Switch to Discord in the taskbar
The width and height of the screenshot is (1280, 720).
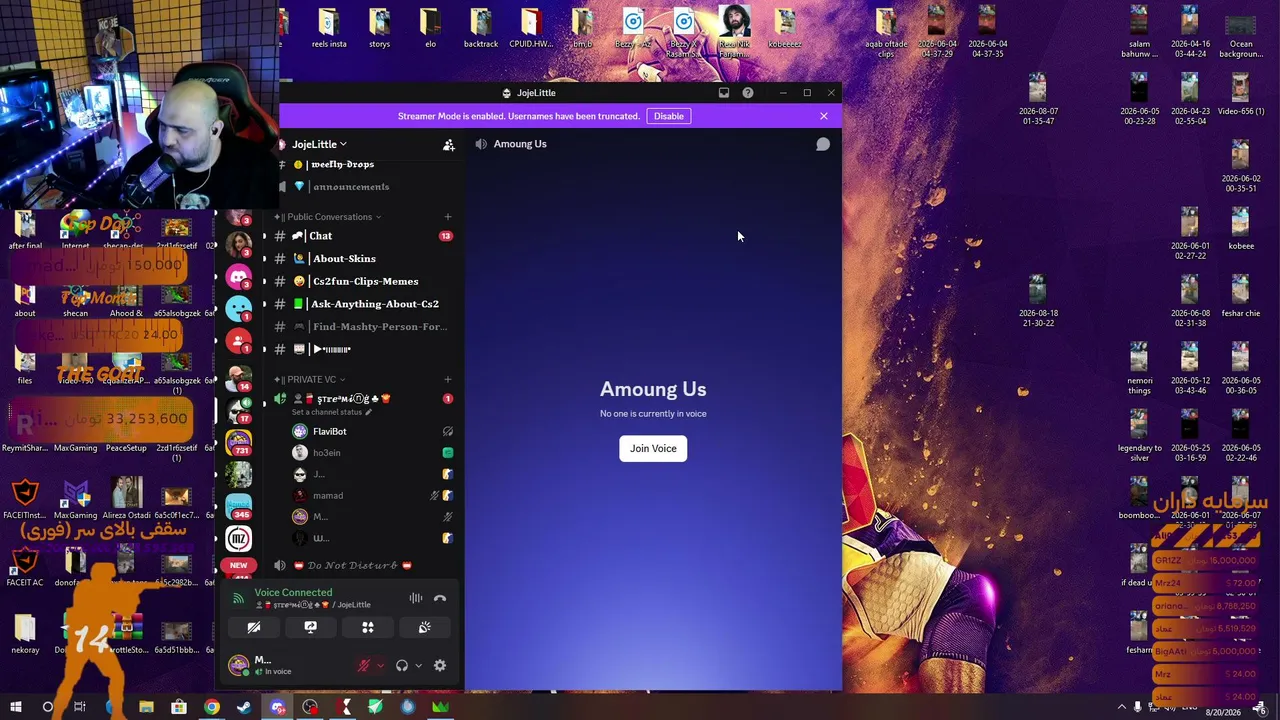[277, 708]
